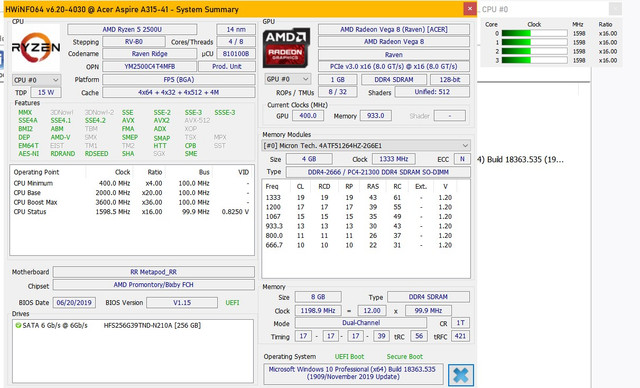Click the 15 W TDP field

click(46, 93)
